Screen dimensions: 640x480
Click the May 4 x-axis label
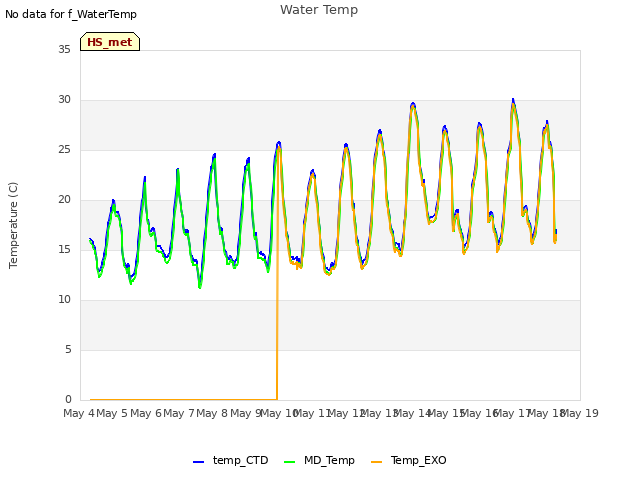[x=79, y=413]
